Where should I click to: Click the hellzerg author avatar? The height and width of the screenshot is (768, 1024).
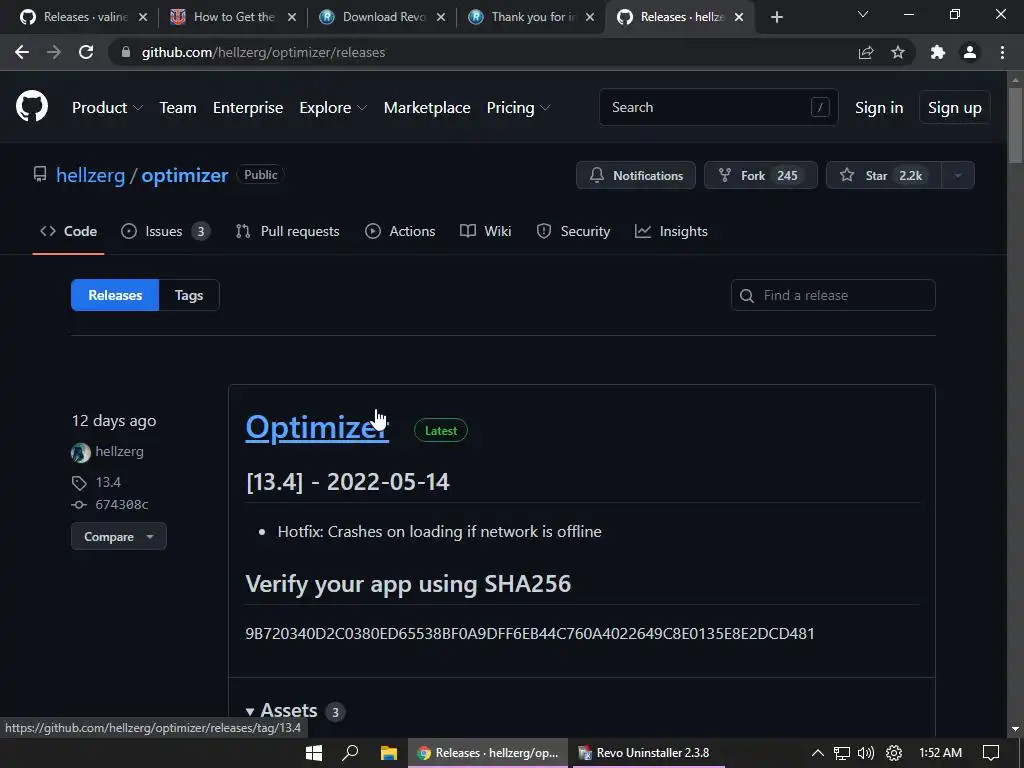(x=80, y=452)
